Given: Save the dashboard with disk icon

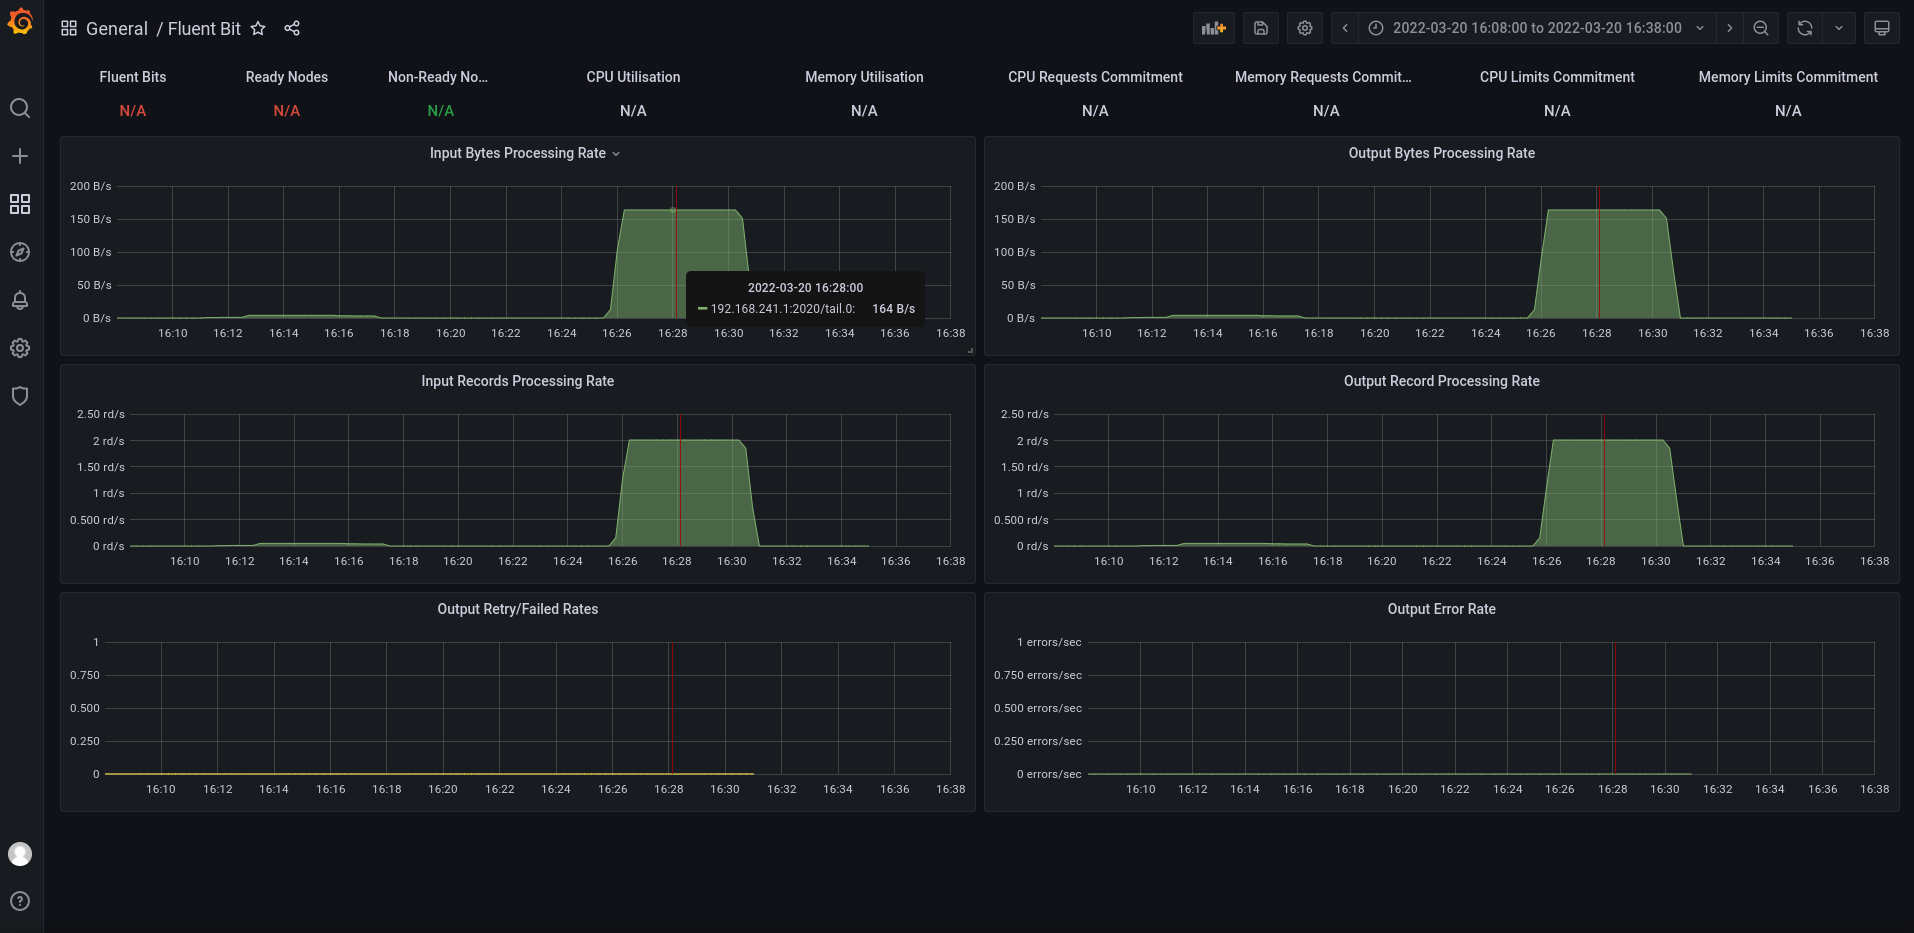Looking at the screenshot, I should 1261,28.
